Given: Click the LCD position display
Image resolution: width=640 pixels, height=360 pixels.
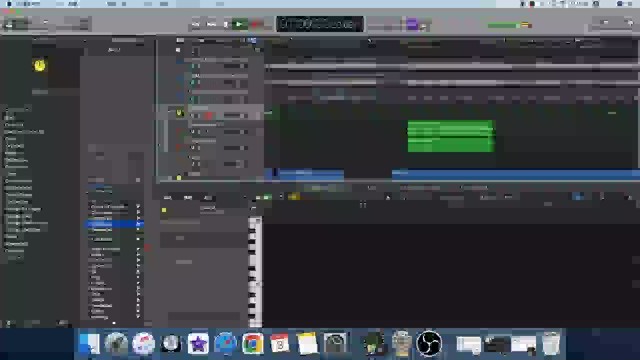Looking at the screenshot, I should coord(320,24).
